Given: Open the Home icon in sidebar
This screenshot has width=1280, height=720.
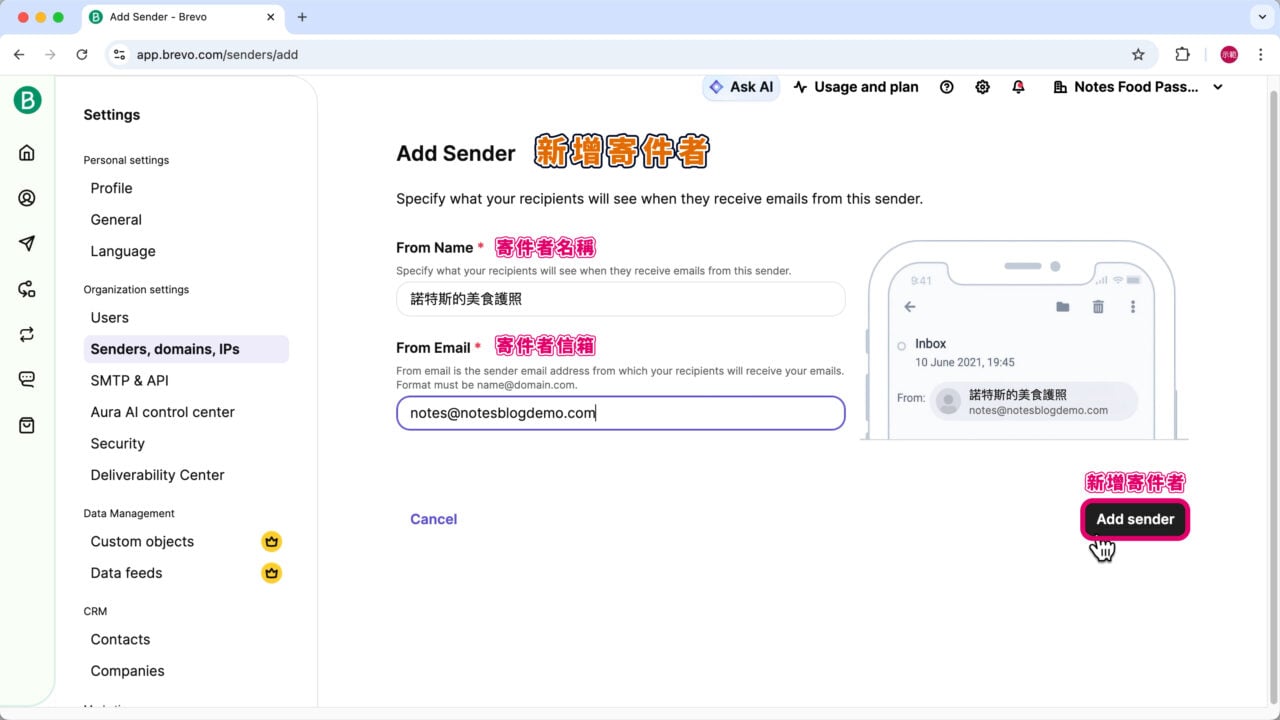Looking at the screenshot, I should tap(27, 153).
